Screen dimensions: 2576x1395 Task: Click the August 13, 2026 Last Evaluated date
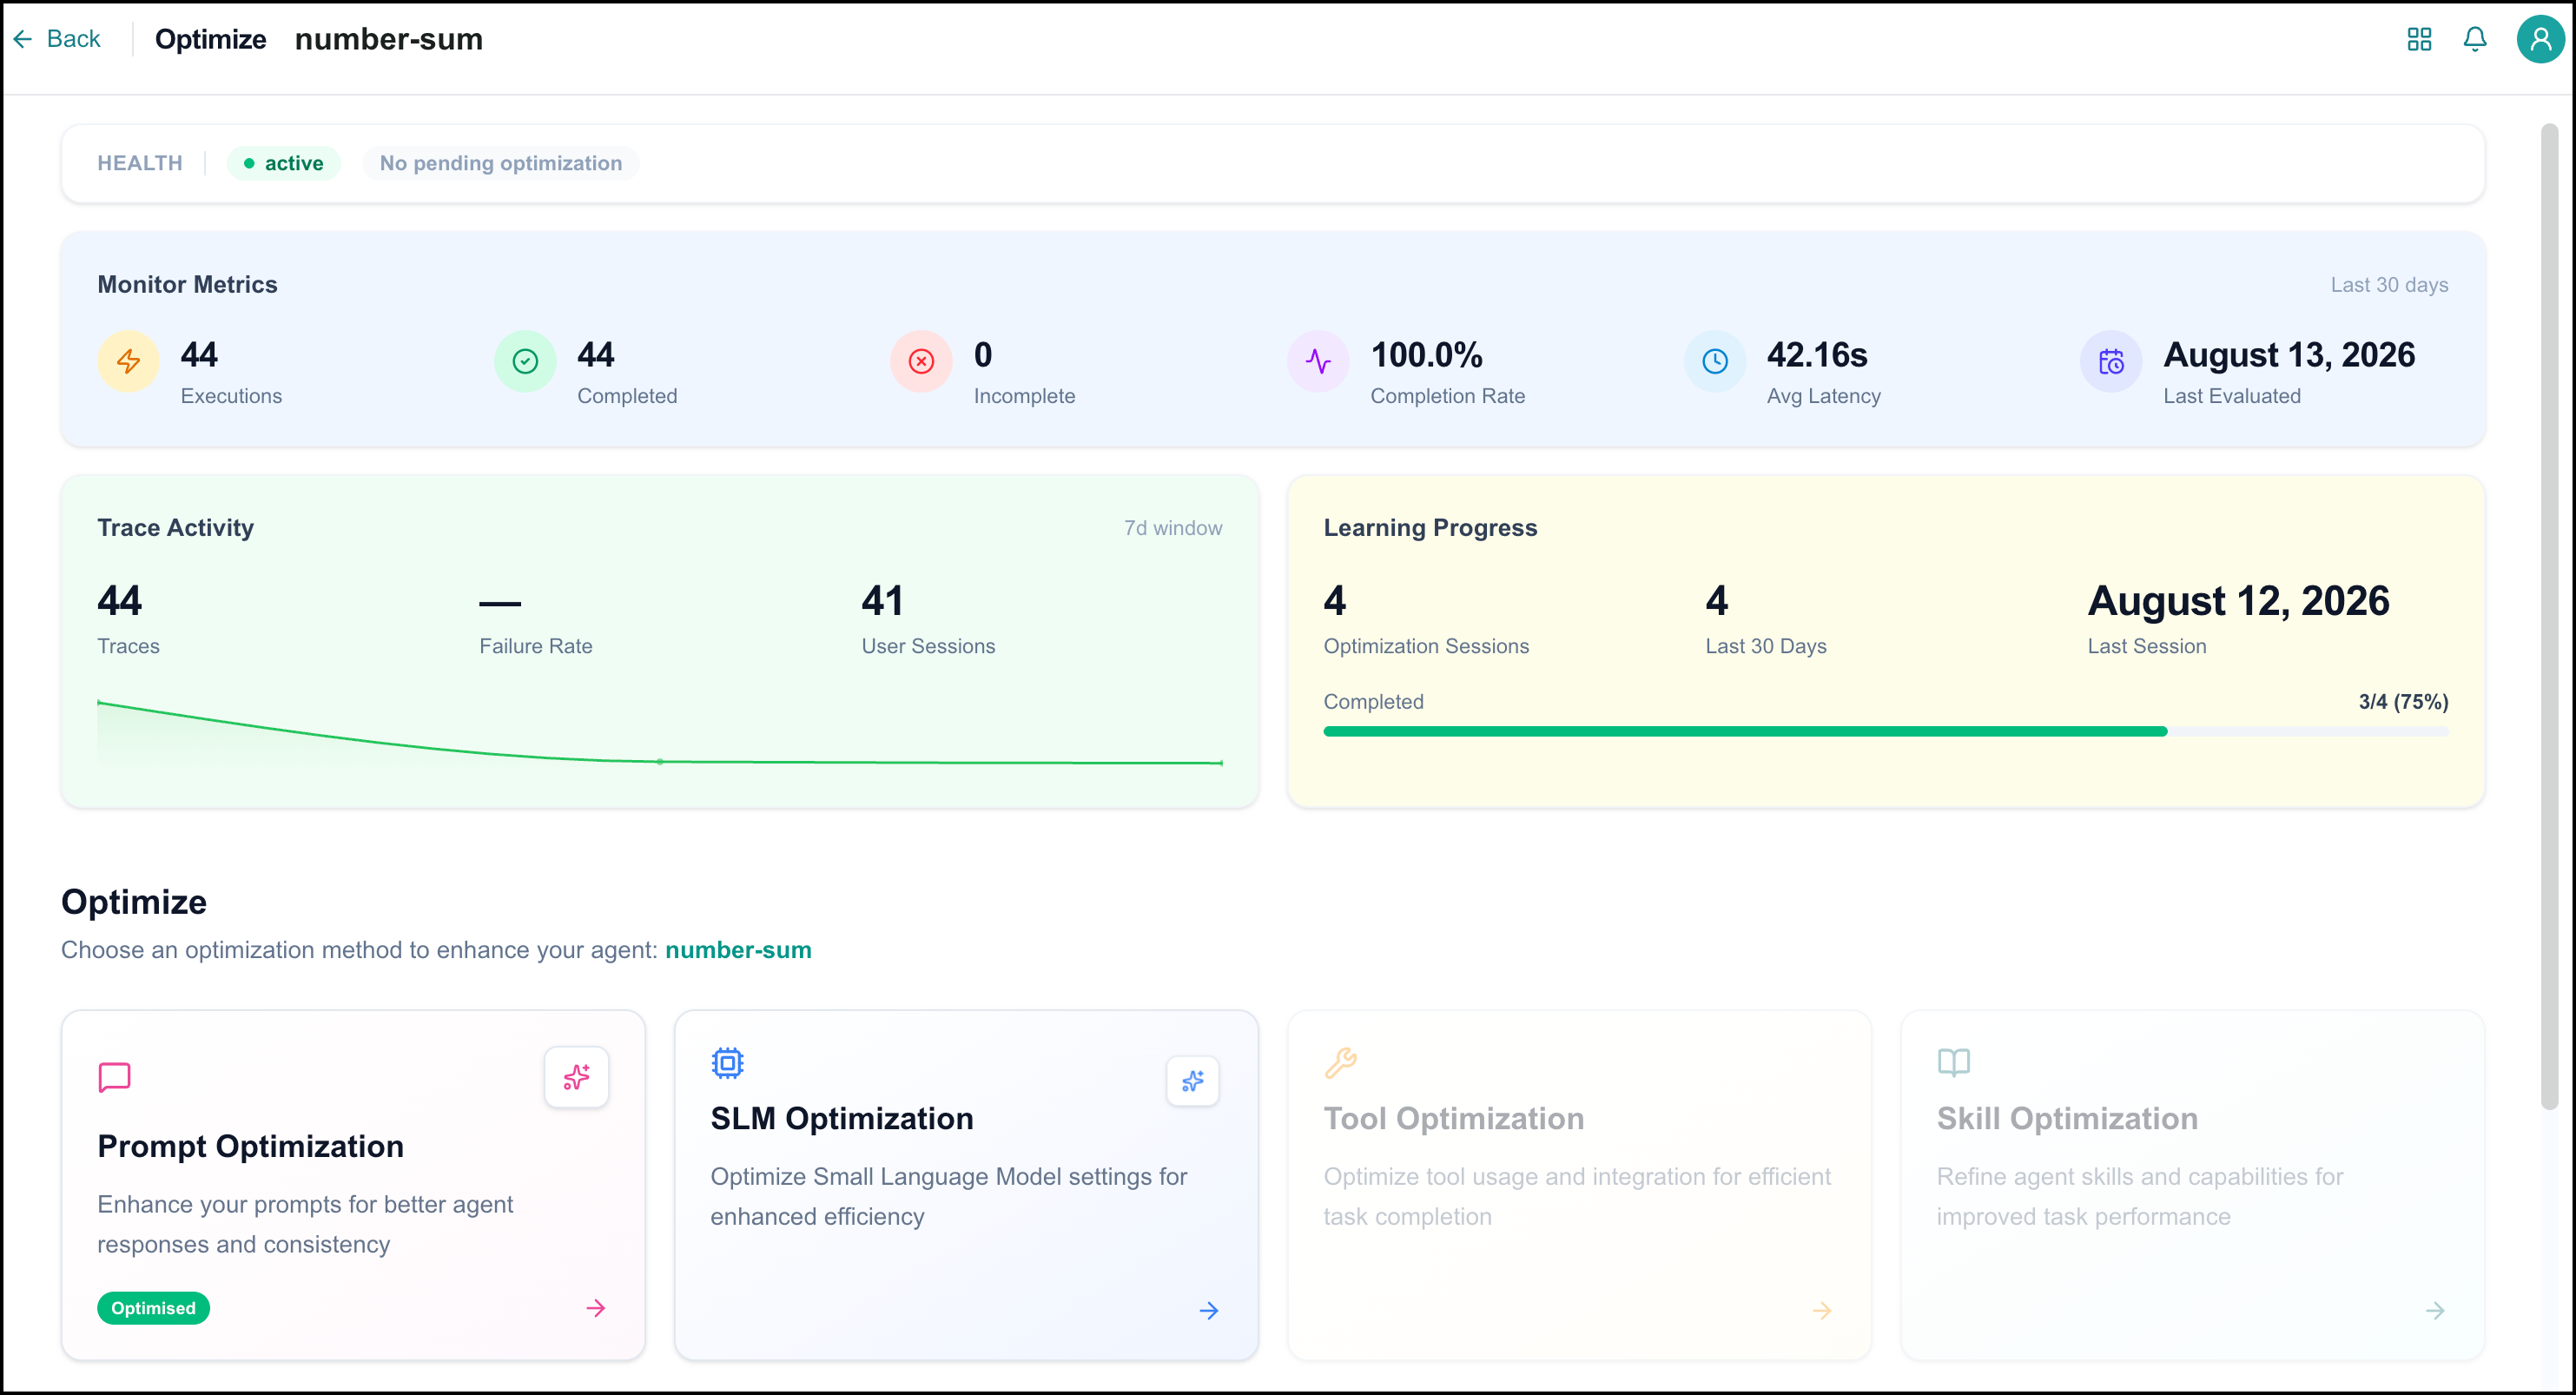[2289, 355]
